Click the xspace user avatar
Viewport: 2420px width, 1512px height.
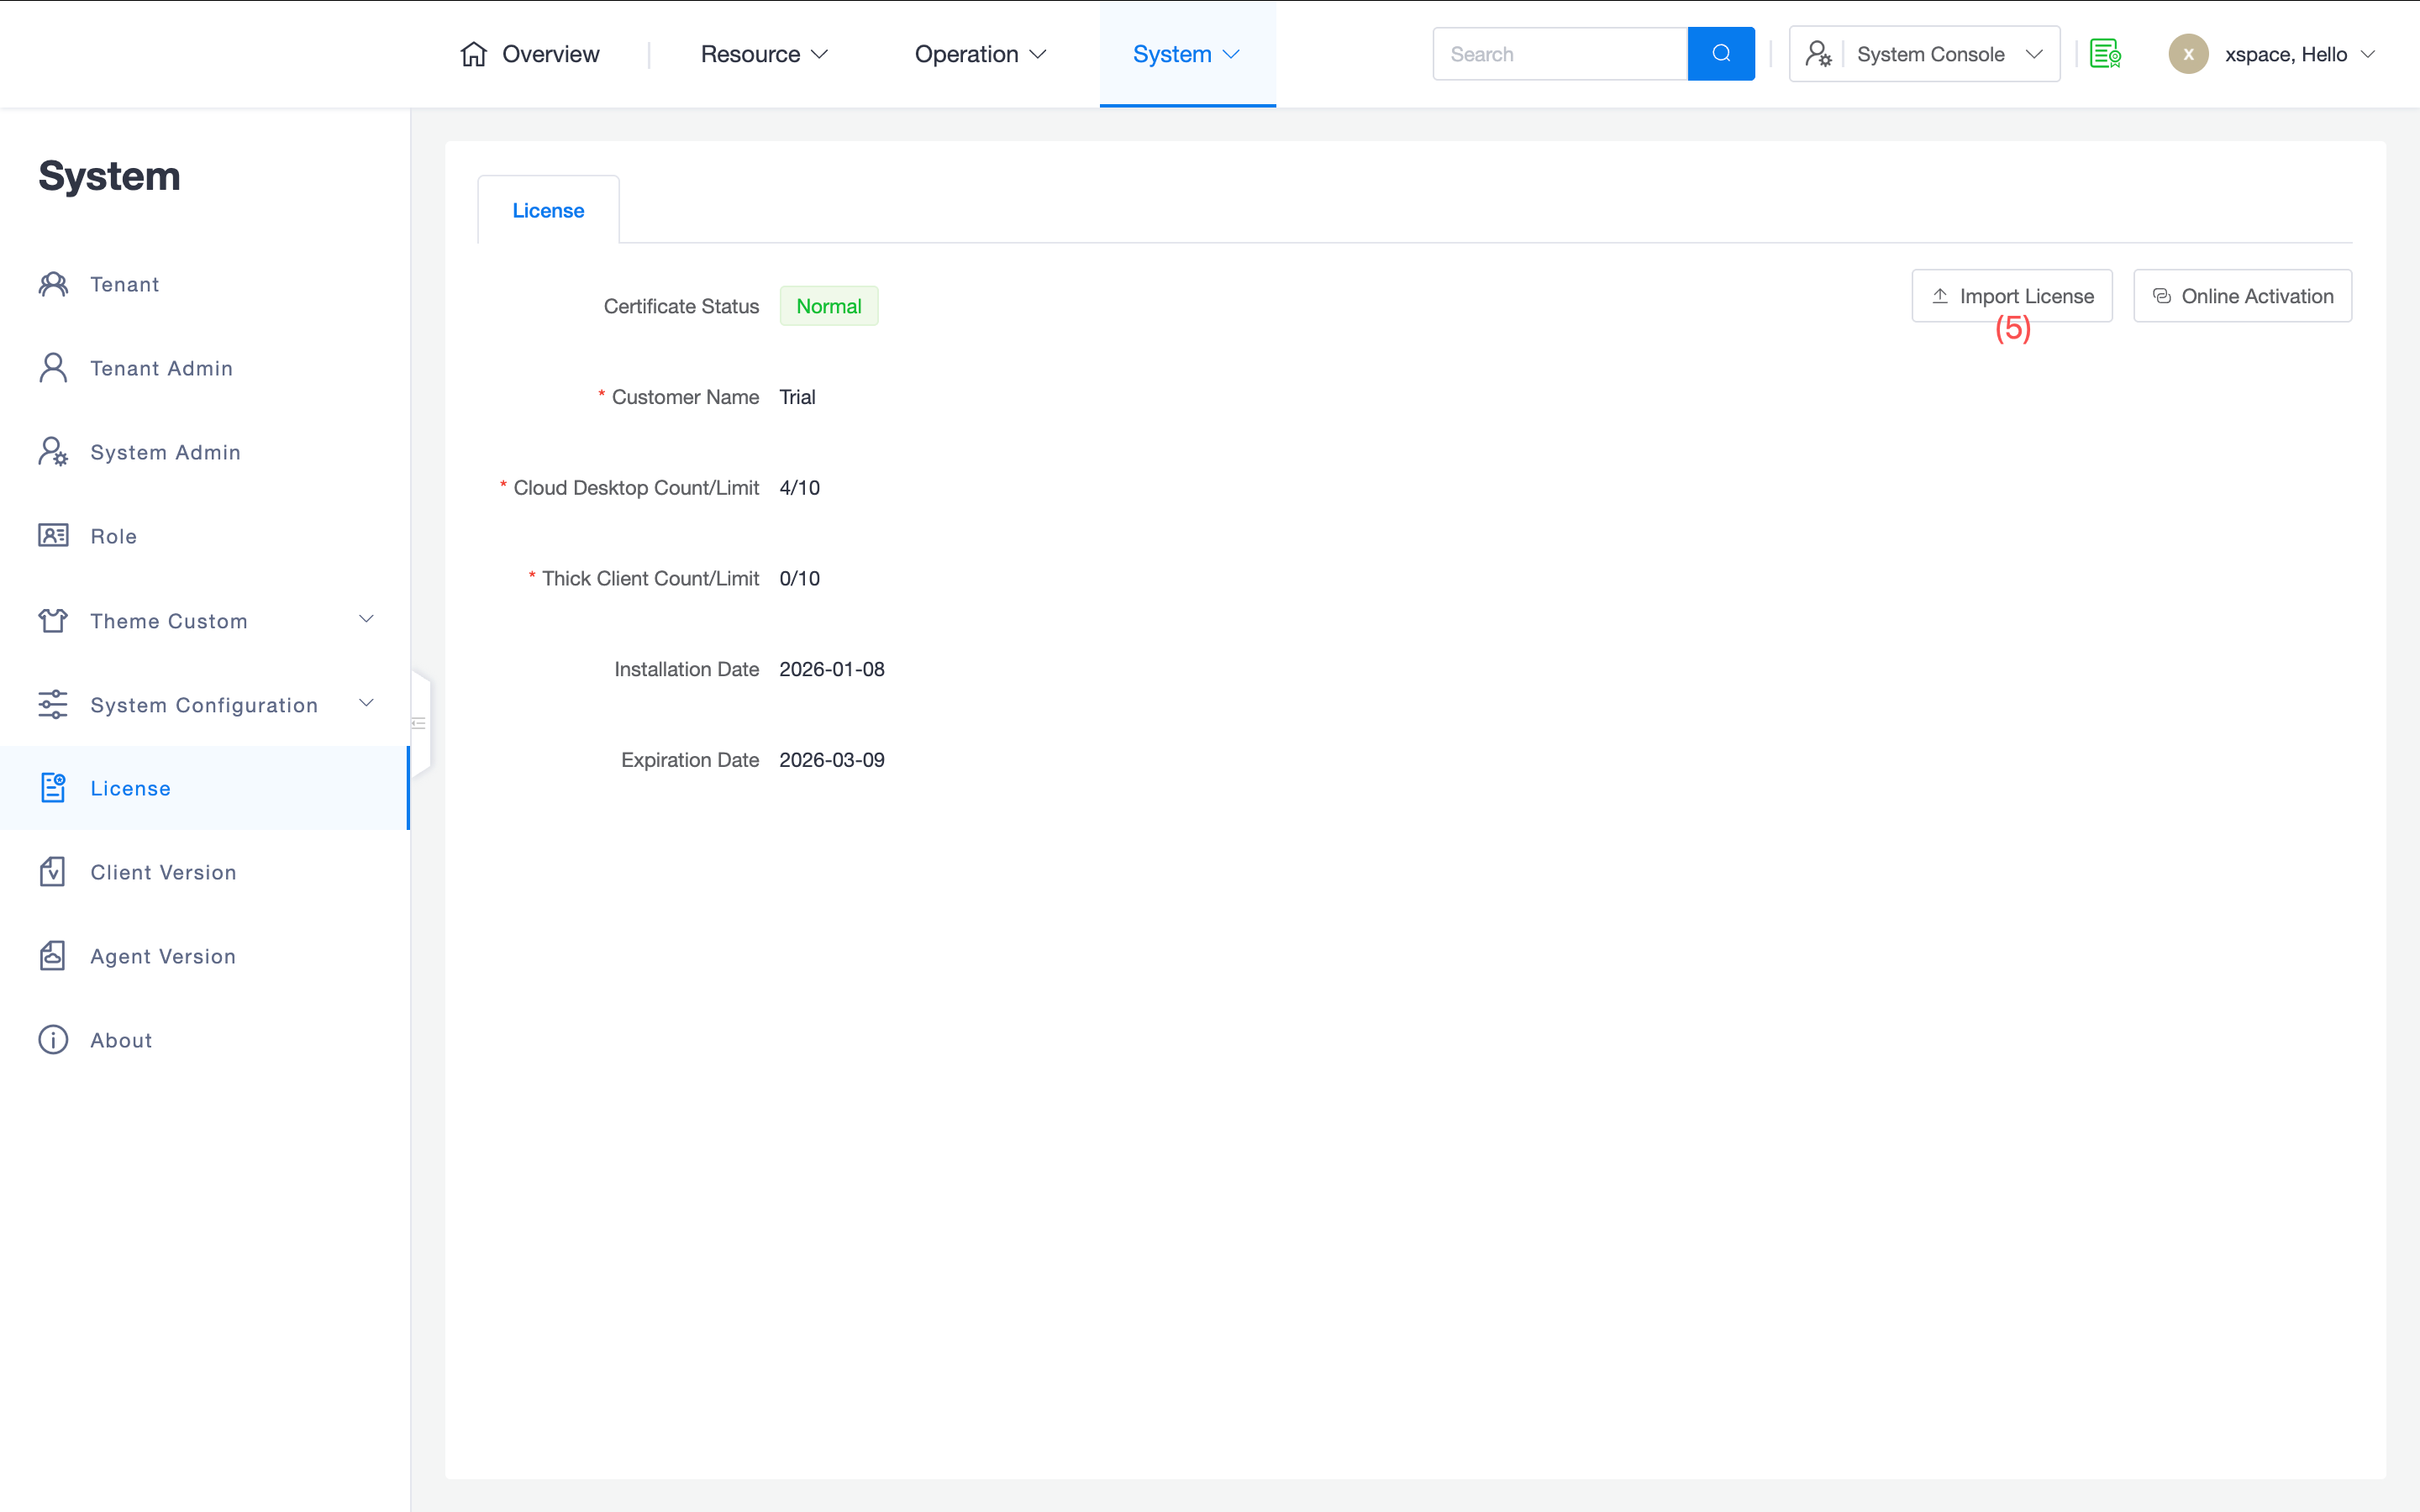(x=2188, y=54)
